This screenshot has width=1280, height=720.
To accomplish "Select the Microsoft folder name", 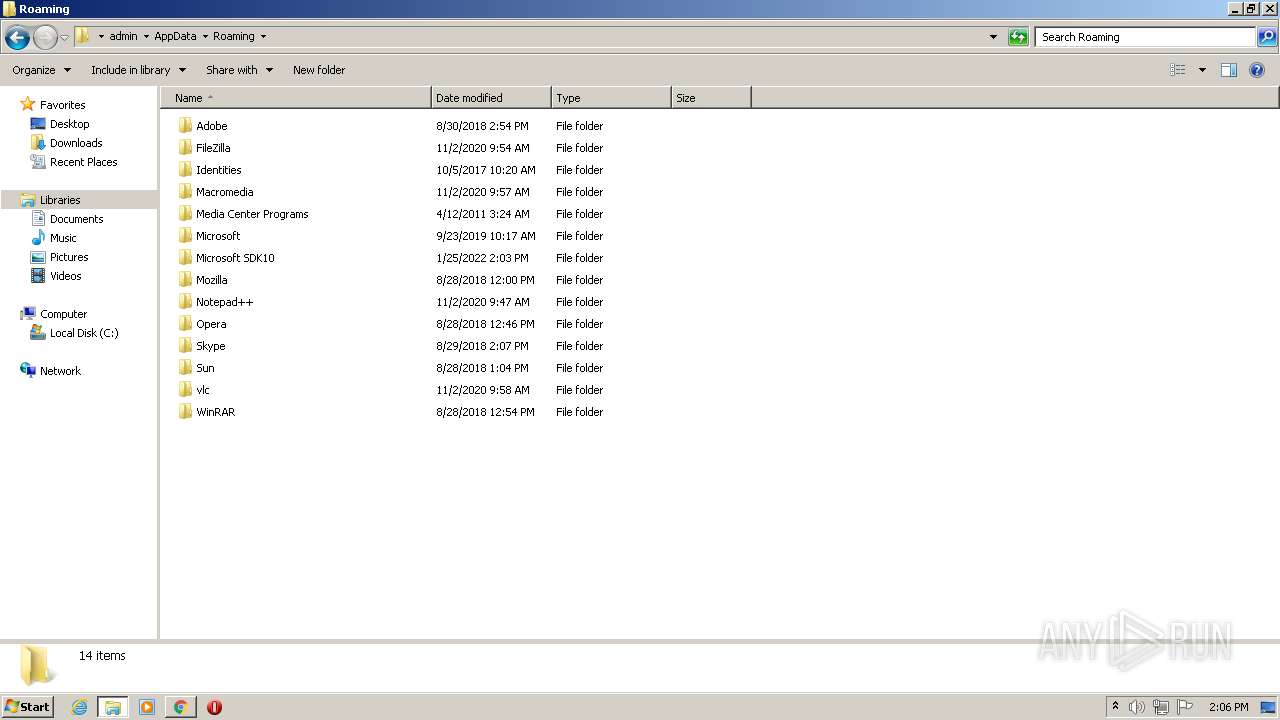I will (x=218, y=236).
